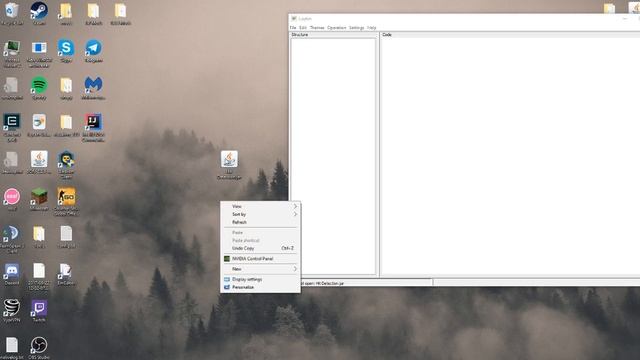
Task: Open the Operation menu in Luyten
Action: click(x=337, y=28)
